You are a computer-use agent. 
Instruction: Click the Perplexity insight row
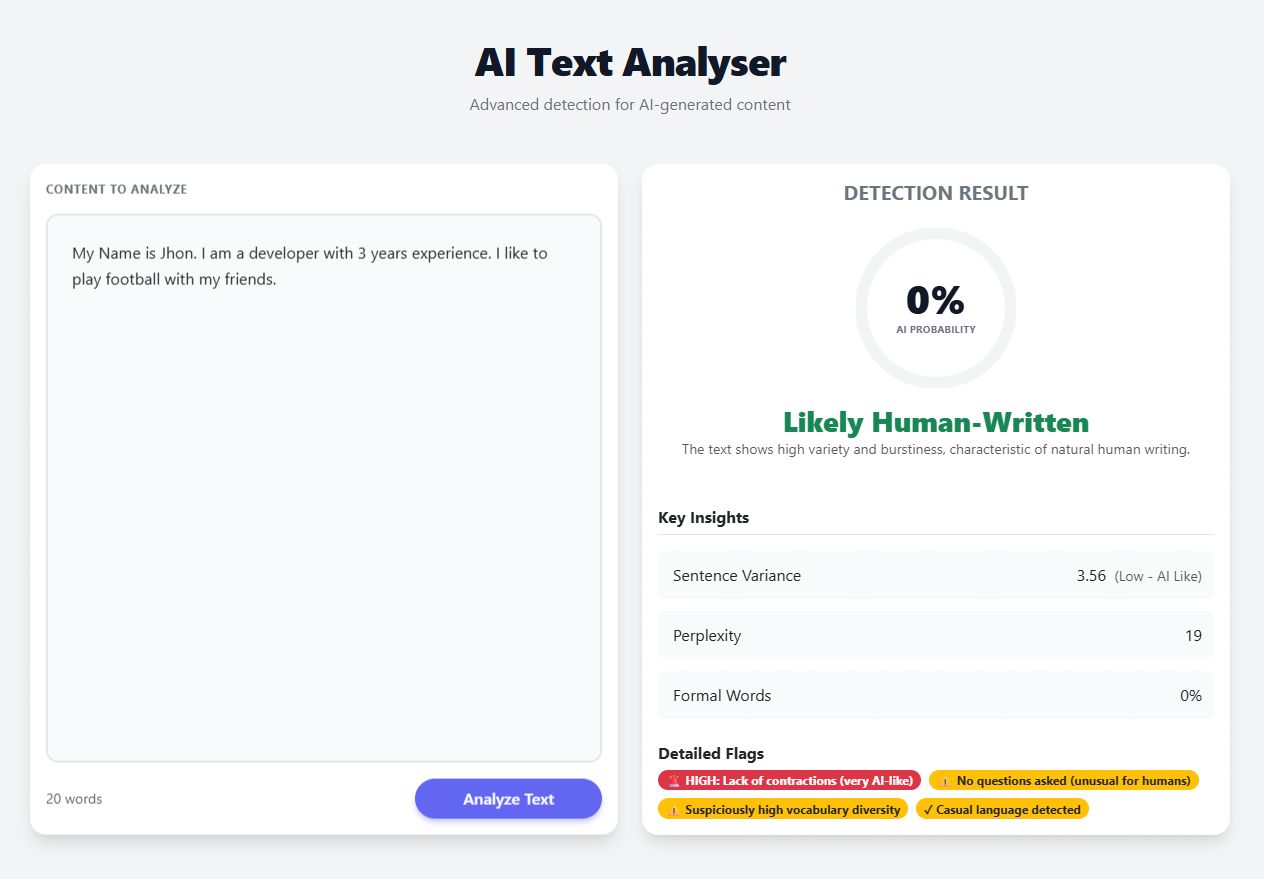935,636
